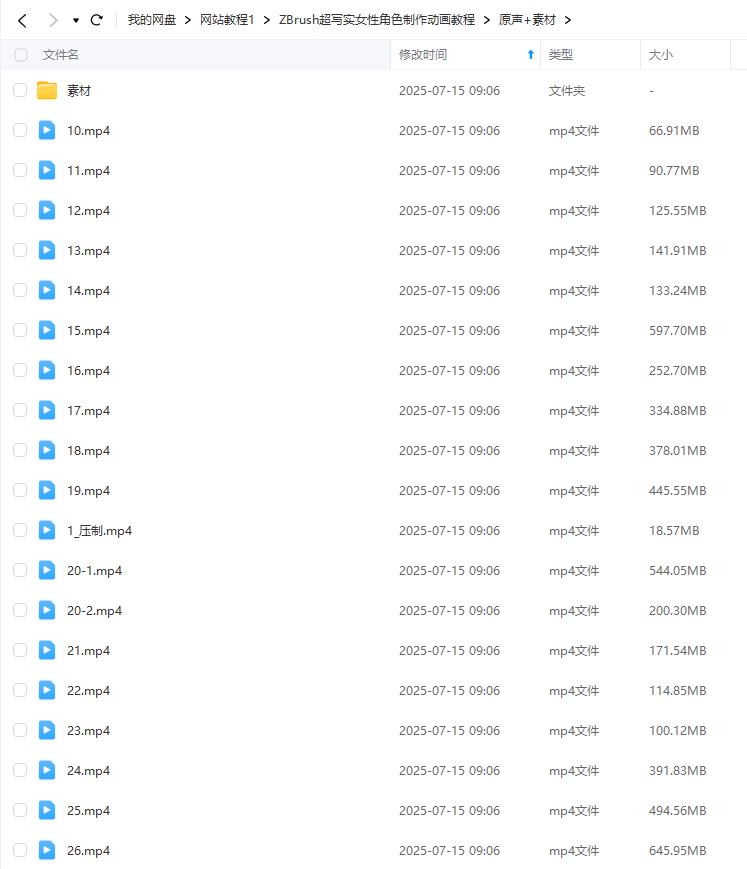Click the back navigation arrow
The width and height of the screenshot is (747, 869).
(x=22, y=20)
